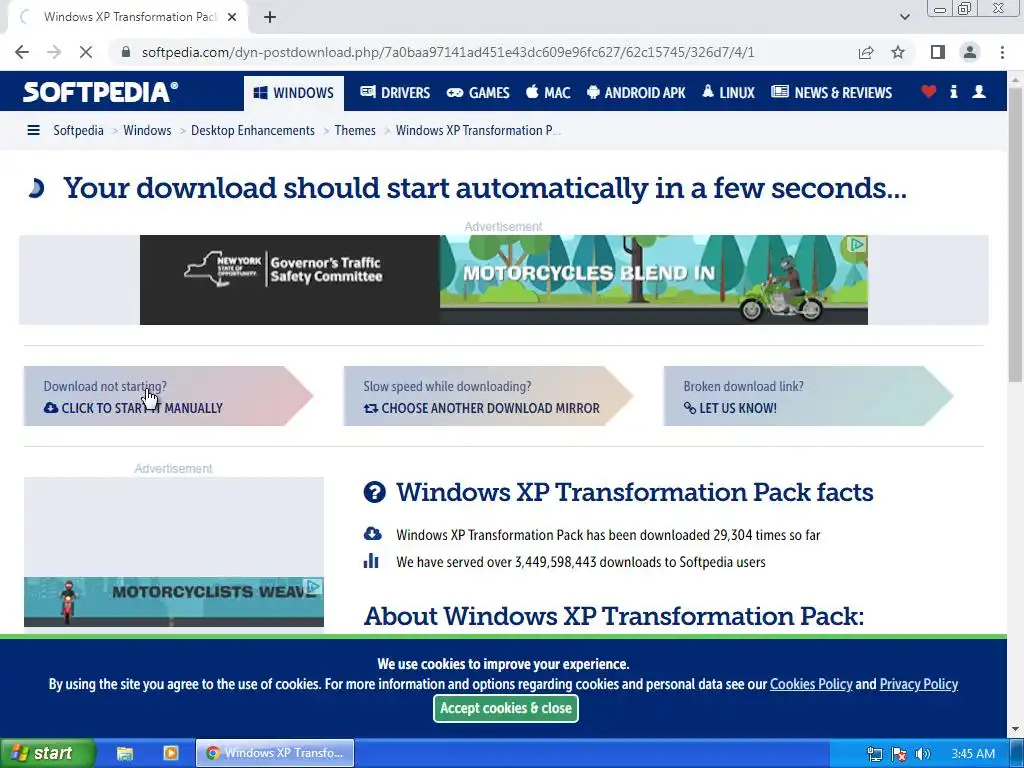The width and height of the screenshot is (1024, 768).
Task: Click the address bar URL
Action: (x=448, y=52)
